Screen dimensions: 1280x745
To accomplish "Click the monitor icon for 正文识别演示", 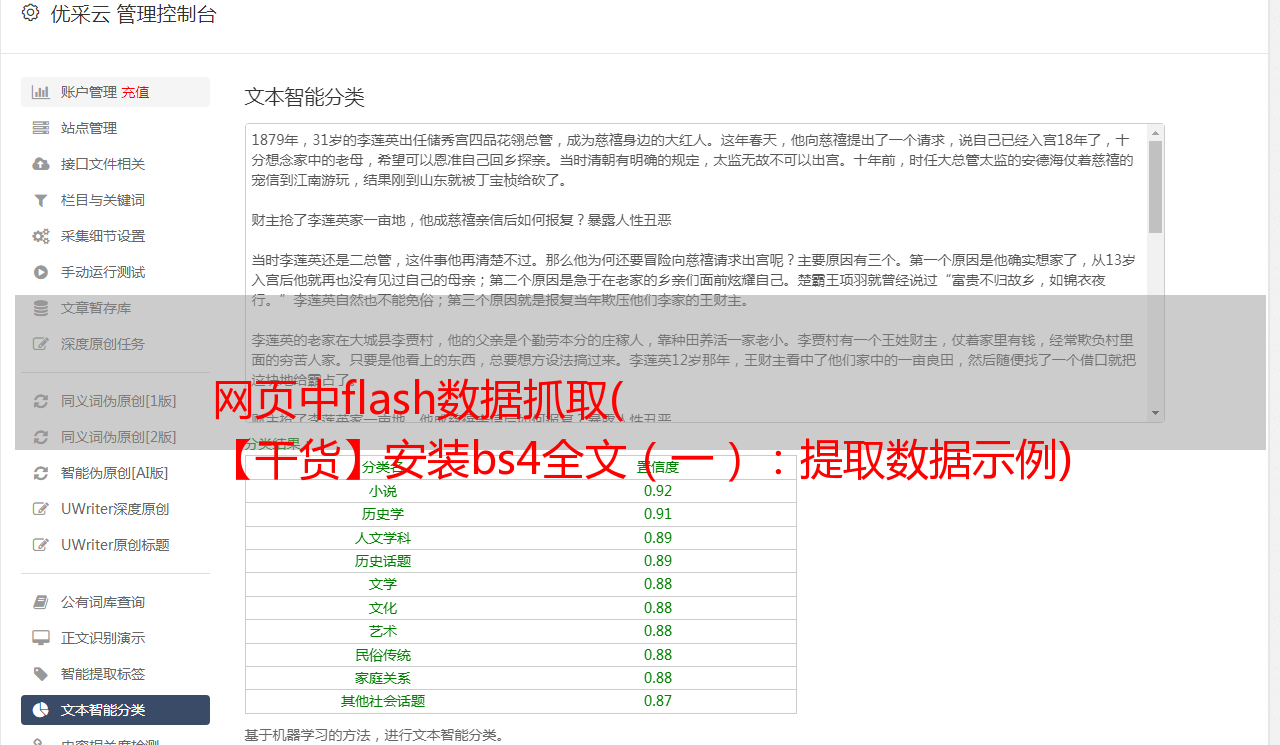I will tap(41, 638).
